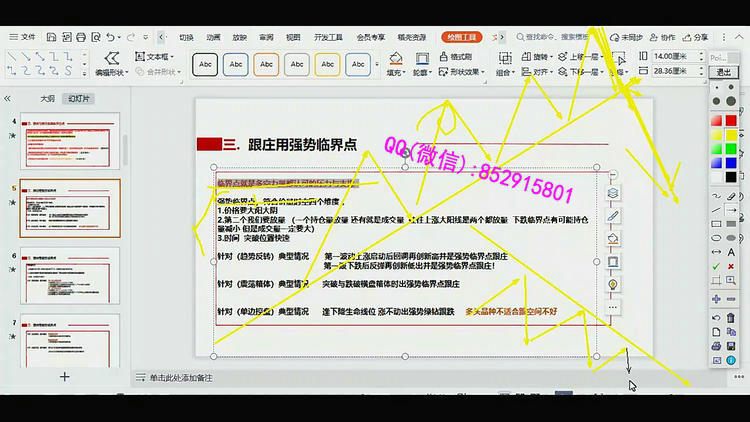Click the 退出 exit button in annotation panel
The height and width of the screenshot is (422, 750).
pyautogui.click(x=722, y=72)
